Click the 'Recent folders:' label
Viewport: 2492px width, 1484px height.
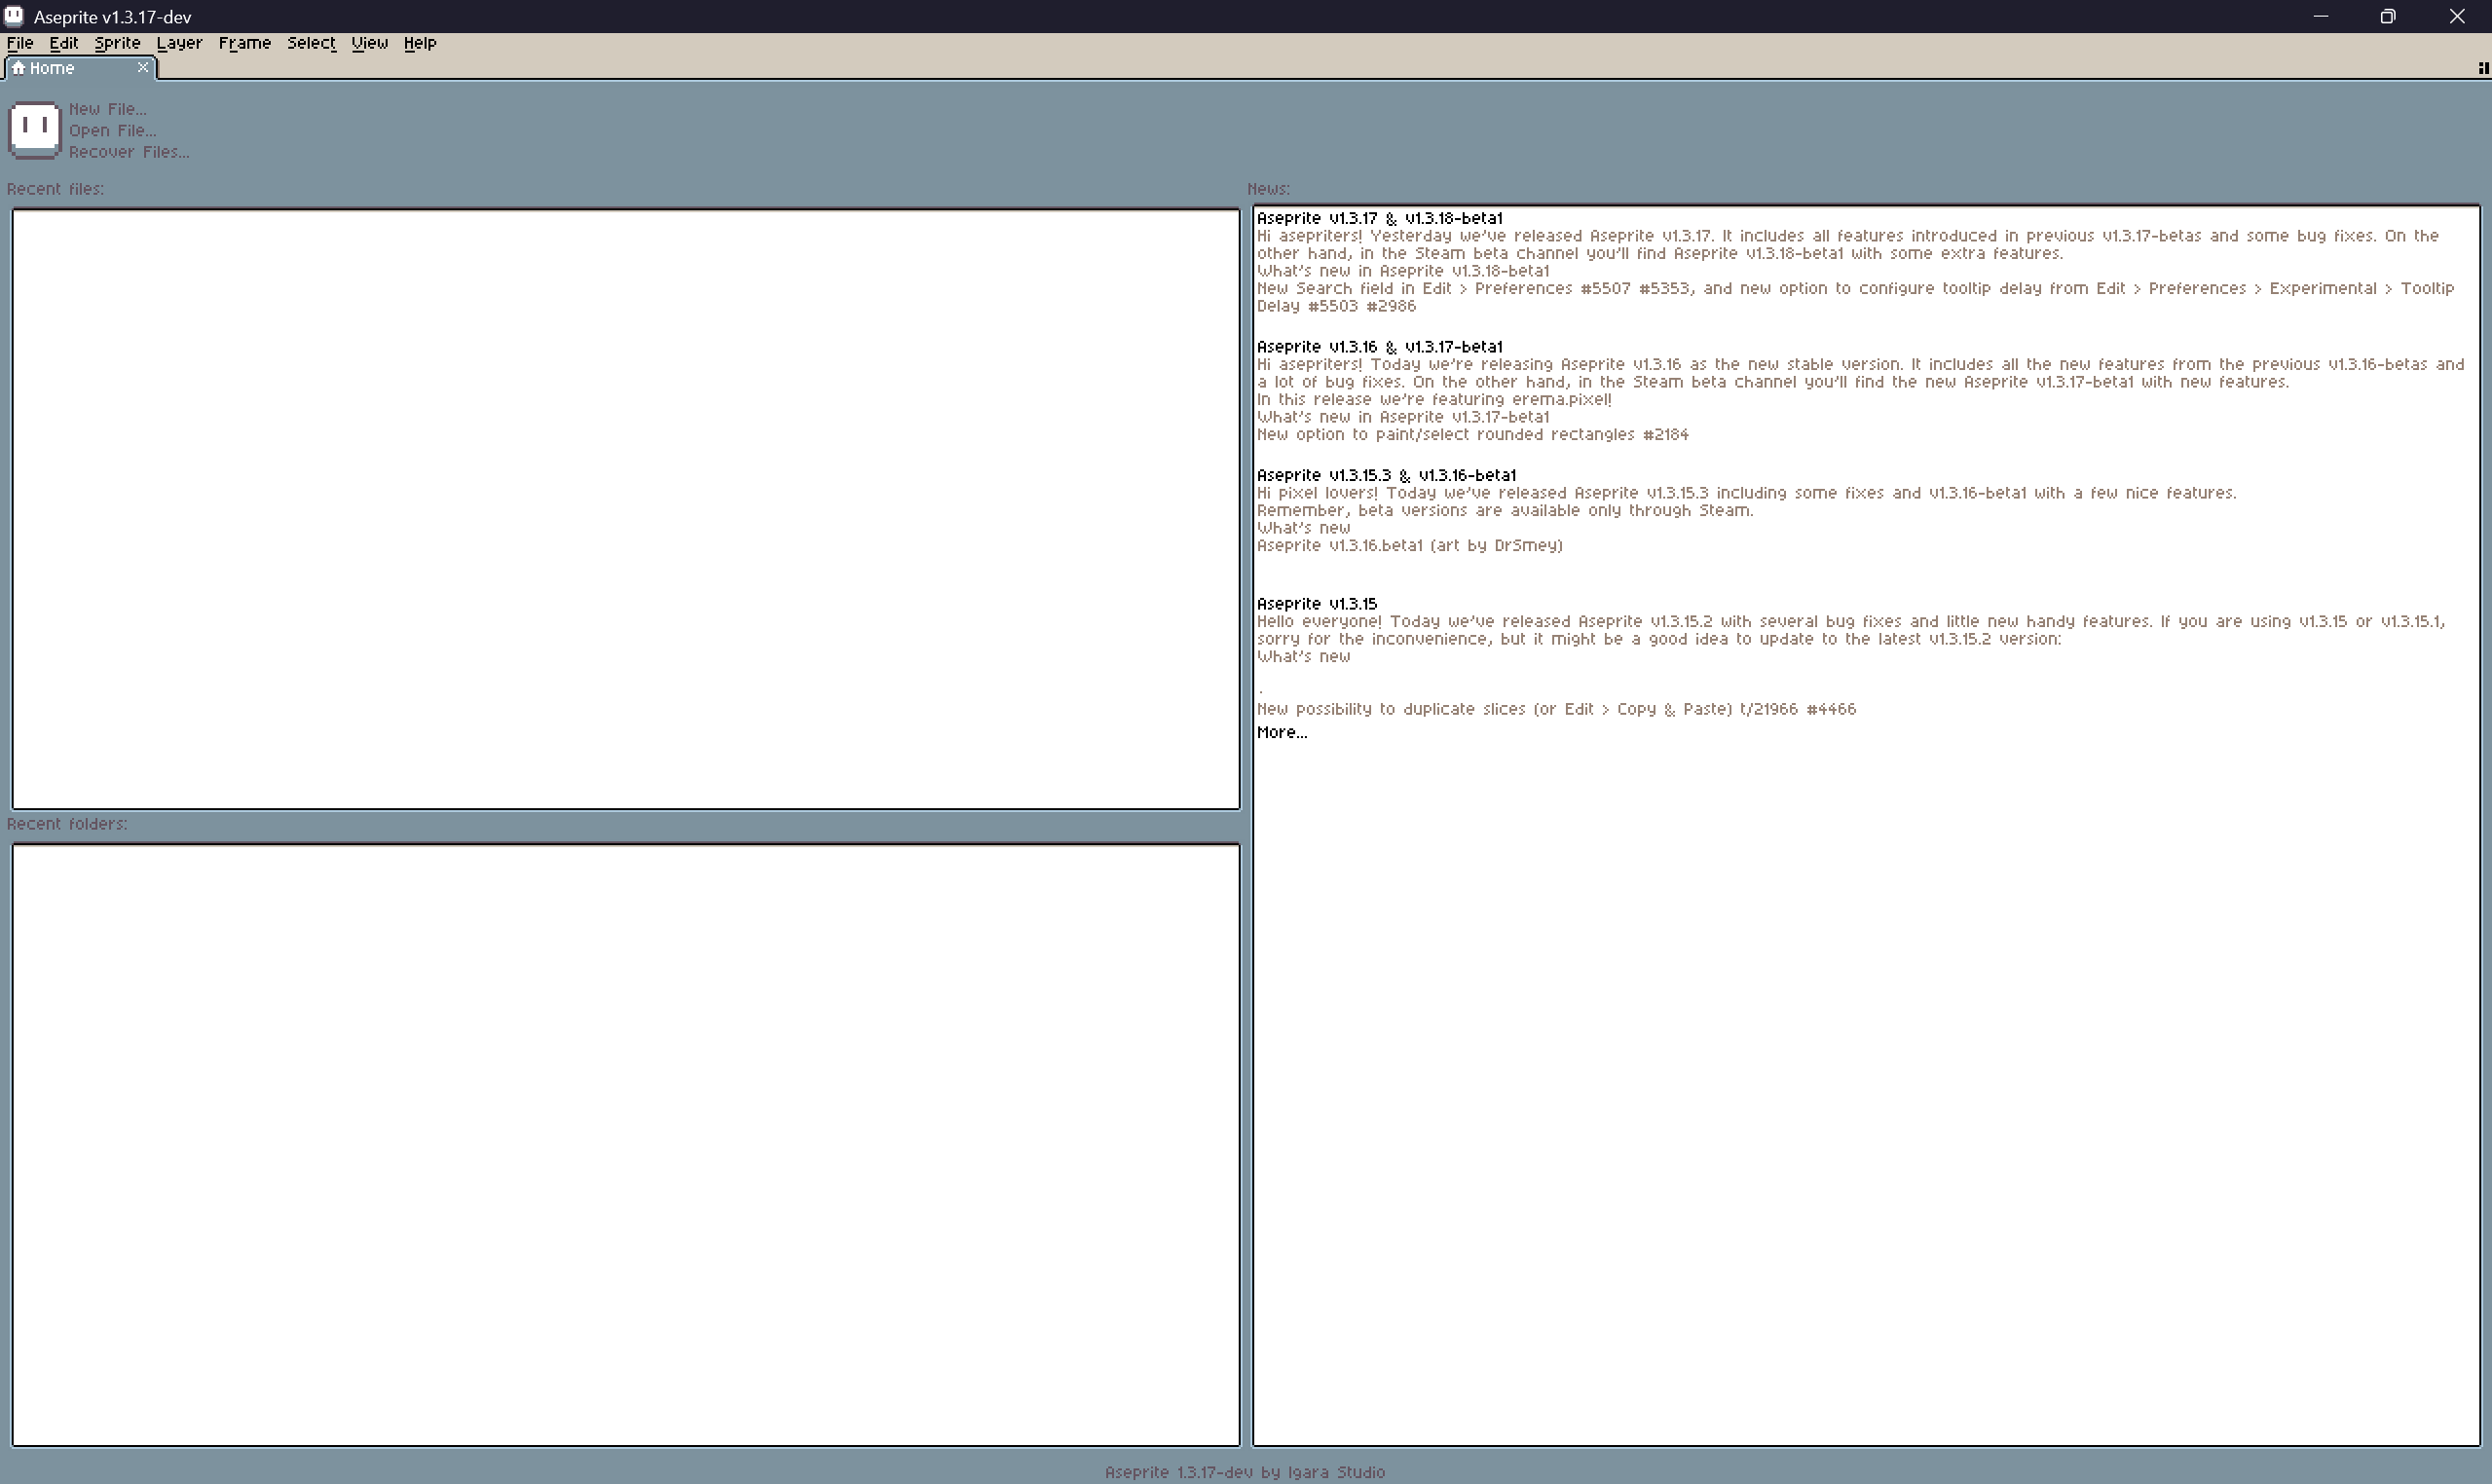pyautogui.click(x=67, y=824)
